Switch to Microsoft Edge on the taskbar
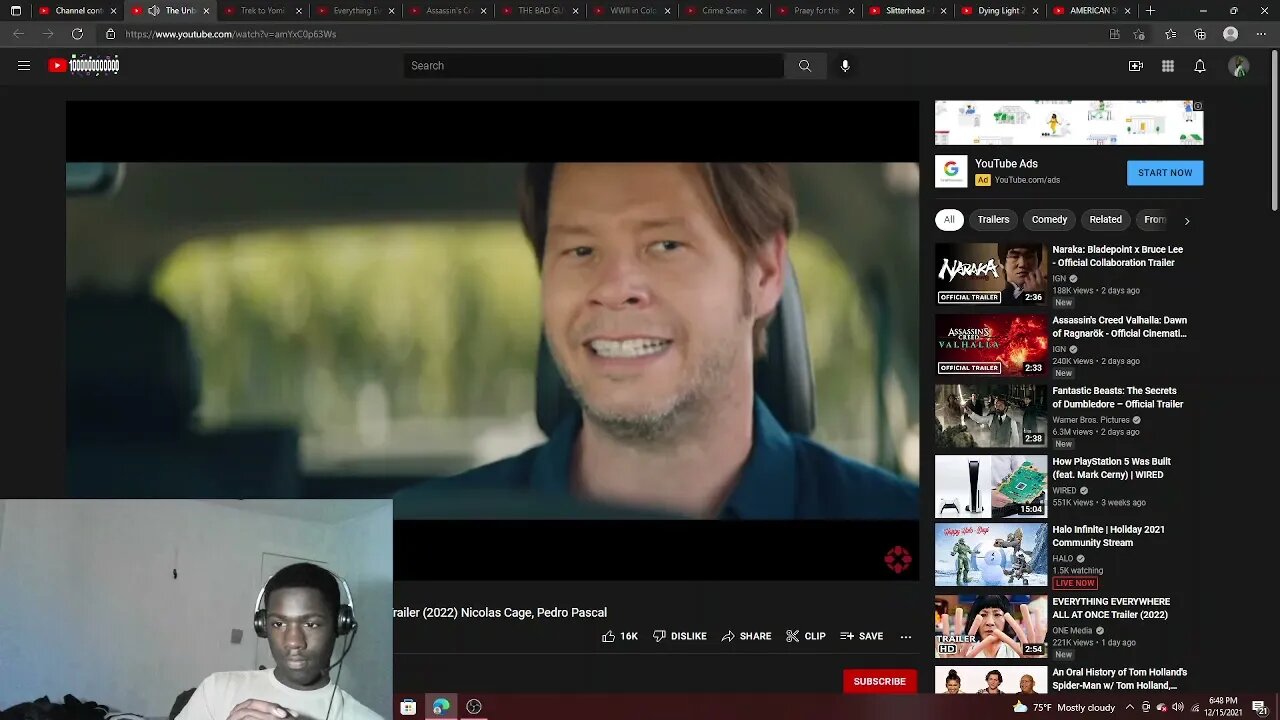The width and height of the screenshot is (1280, 720). click(441, 707)
